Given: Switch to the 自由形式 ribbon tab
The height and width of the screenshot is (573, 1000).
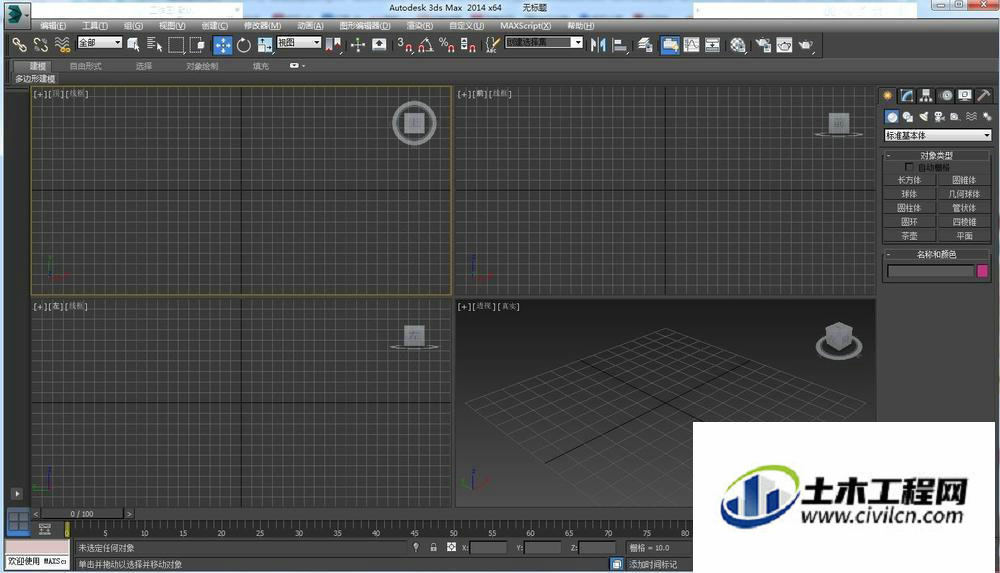Looking at the screenshot, I should click(85, 66).
